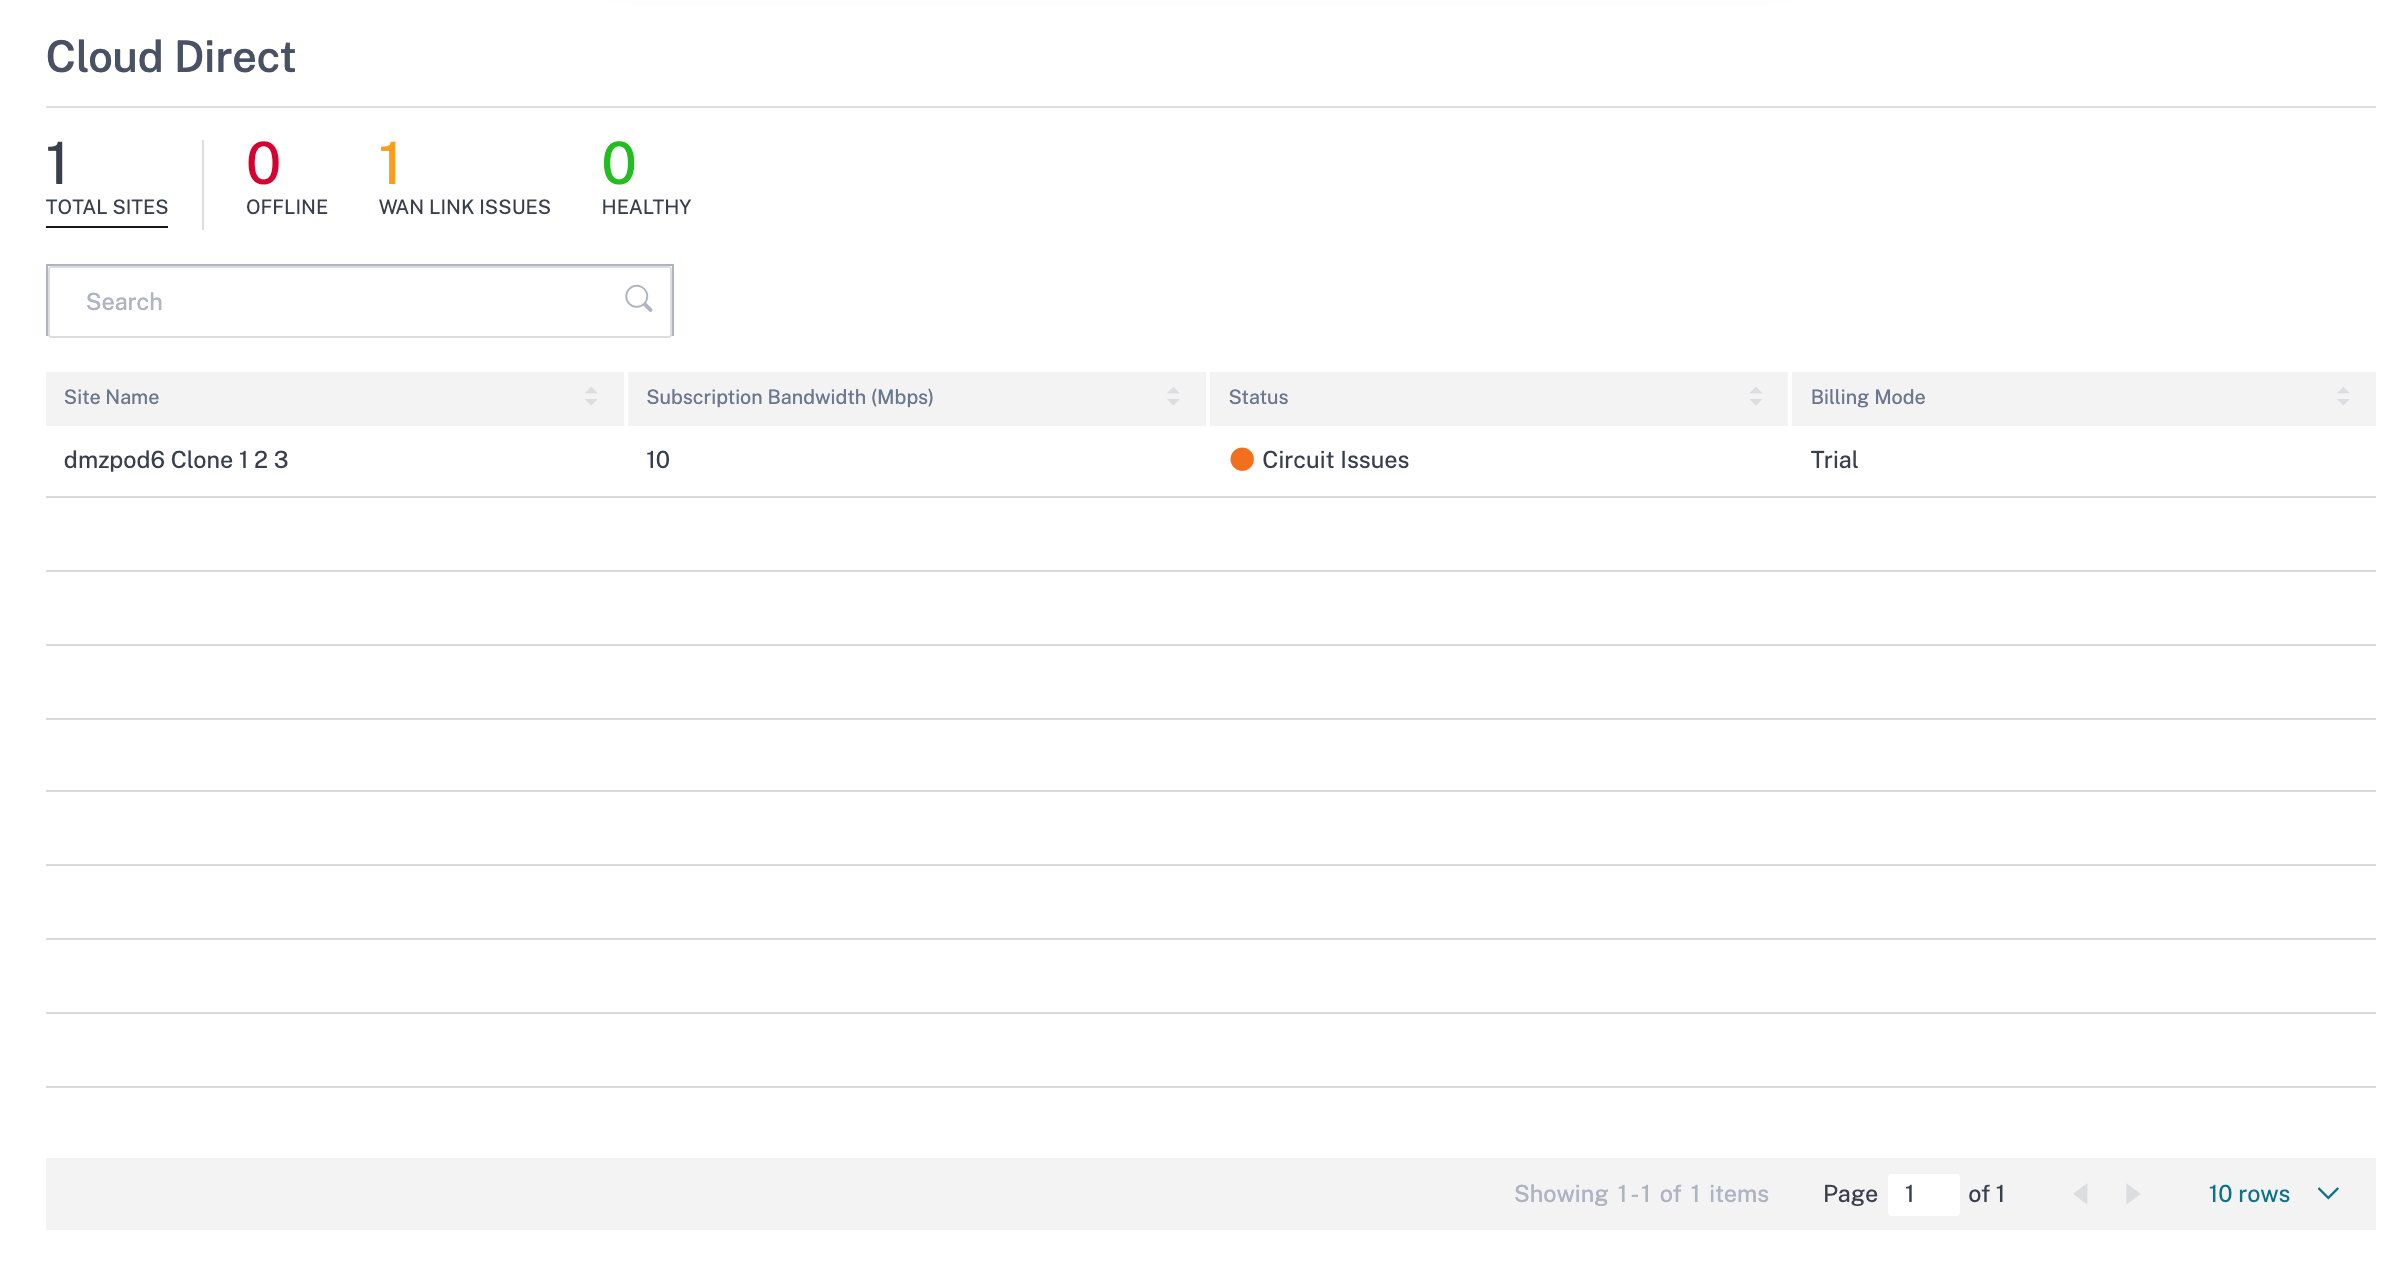Select the Trial billing mode cell
The height and width of the screenshot is (1270, 2398).
coord(1834,460)
